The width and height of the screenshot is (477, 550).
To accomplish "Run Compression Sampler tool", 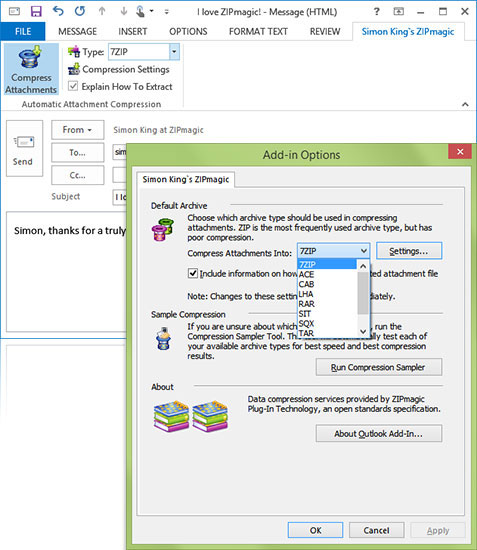I will pos(379,367).
